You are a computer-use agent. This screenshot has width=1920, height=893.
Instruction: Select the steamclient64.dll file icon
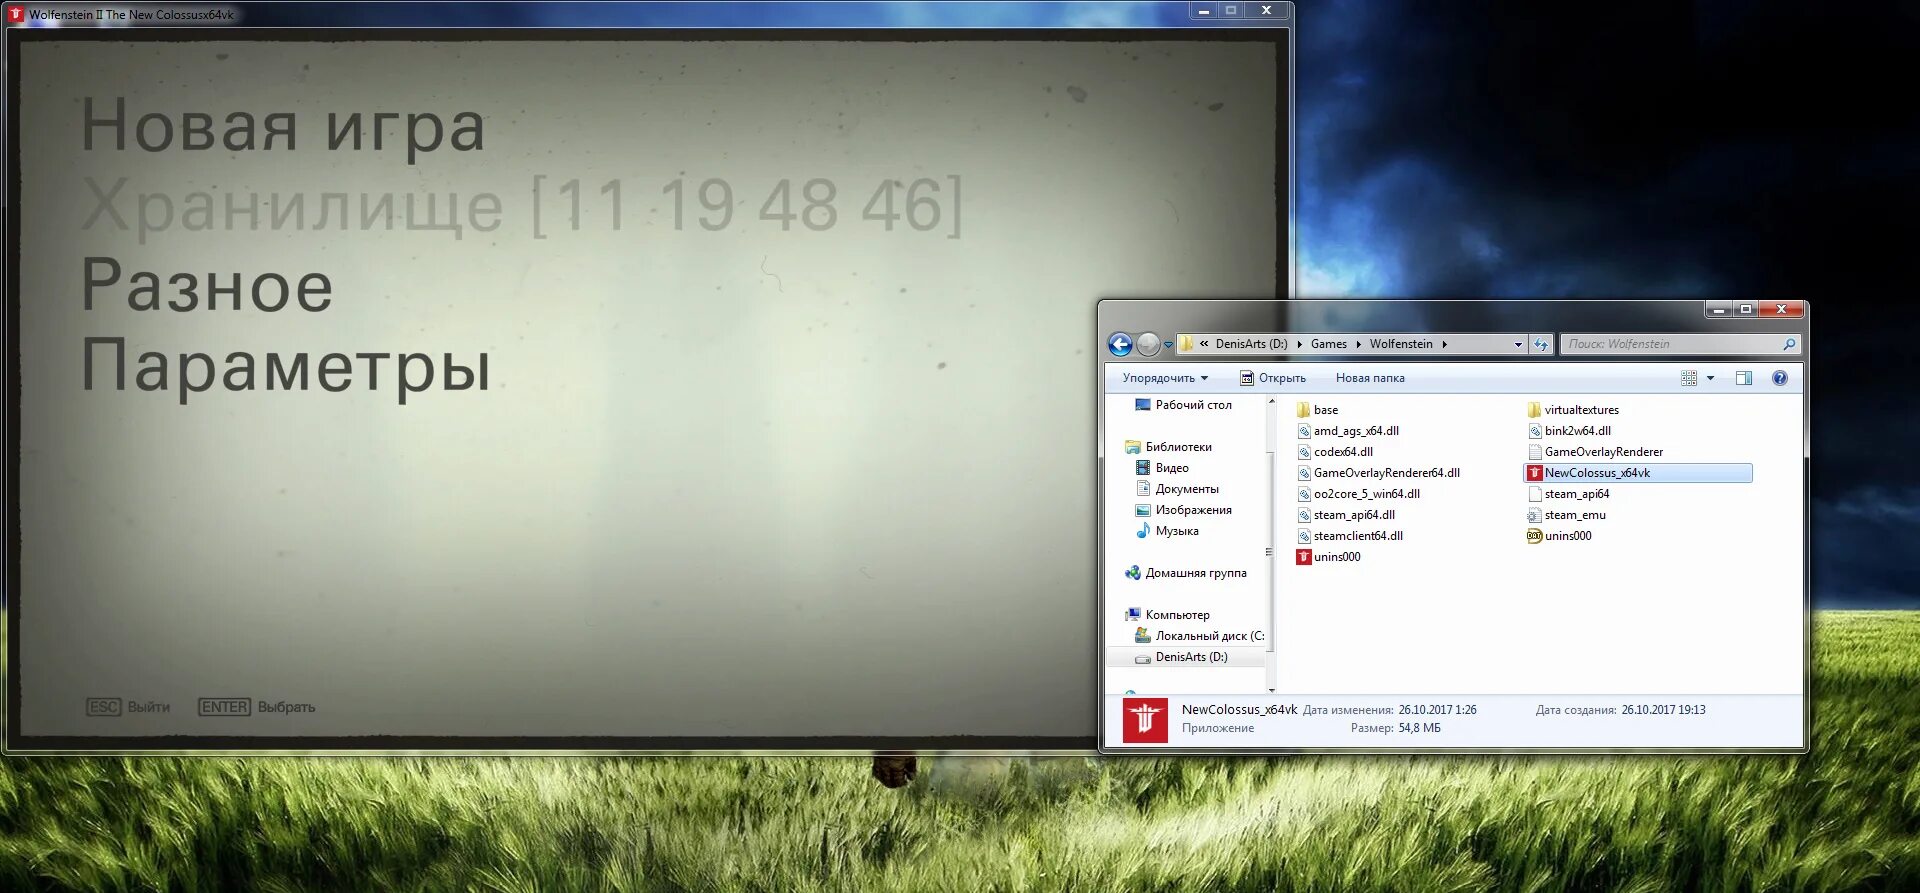1304,536
